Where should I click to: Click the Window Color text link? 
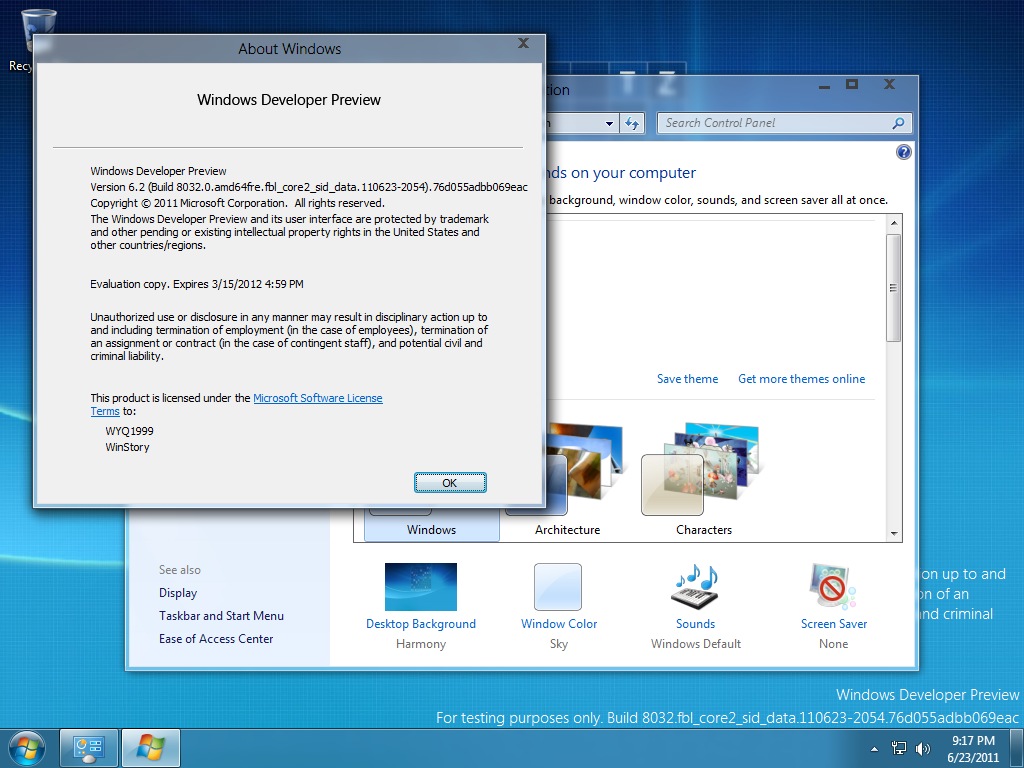tap(559, 624)
